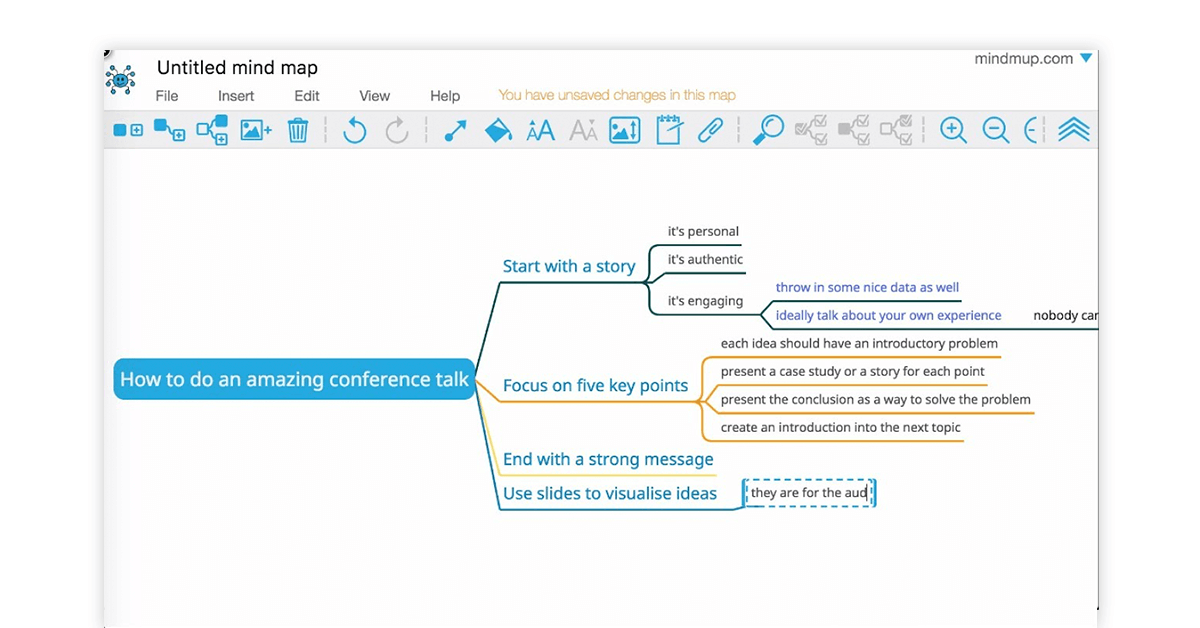This screenshot has width=1200, height=628.
Task: Delete selected node with trash icon
Action: coord(298,130)
